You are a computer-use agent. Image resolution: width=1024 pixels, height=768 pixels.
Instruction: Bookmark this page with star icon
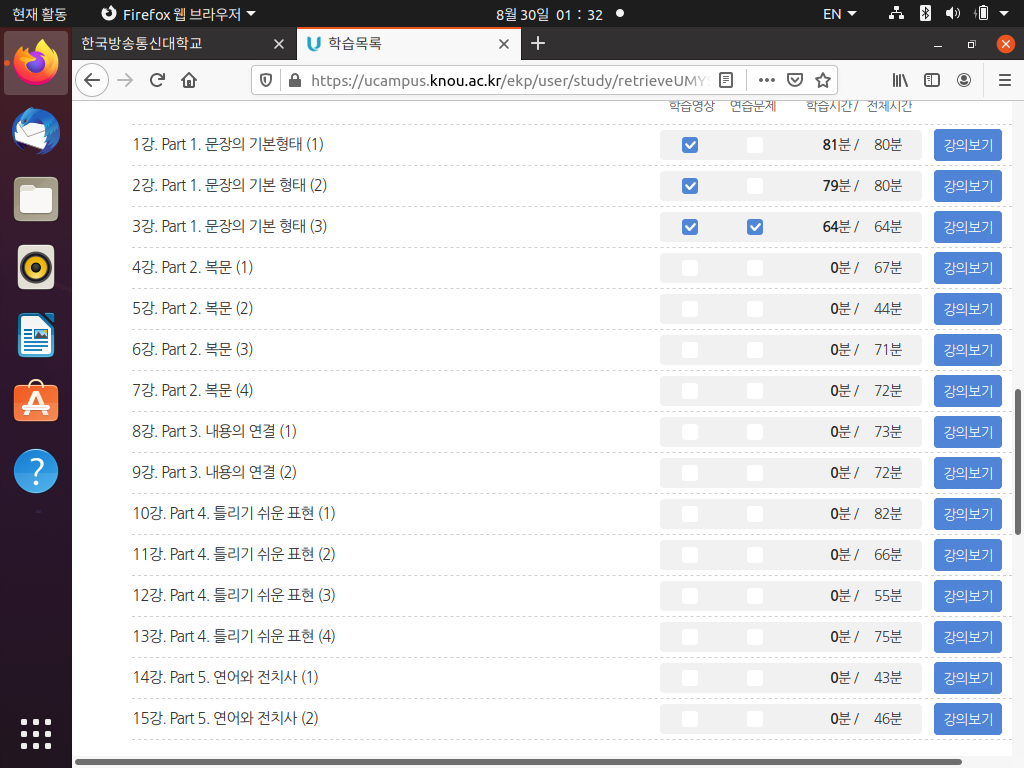822,81
